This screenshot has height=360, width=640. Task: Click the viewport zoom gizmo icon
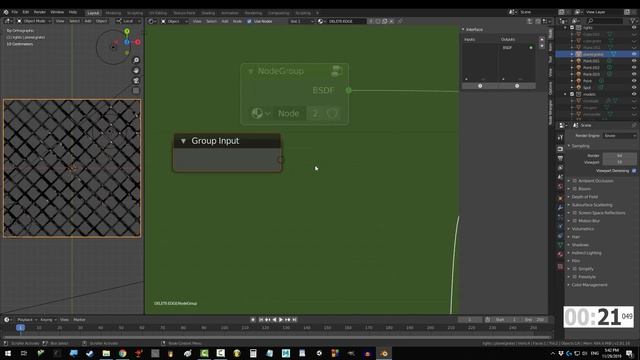pyautogui.click(x=136, y=60)
